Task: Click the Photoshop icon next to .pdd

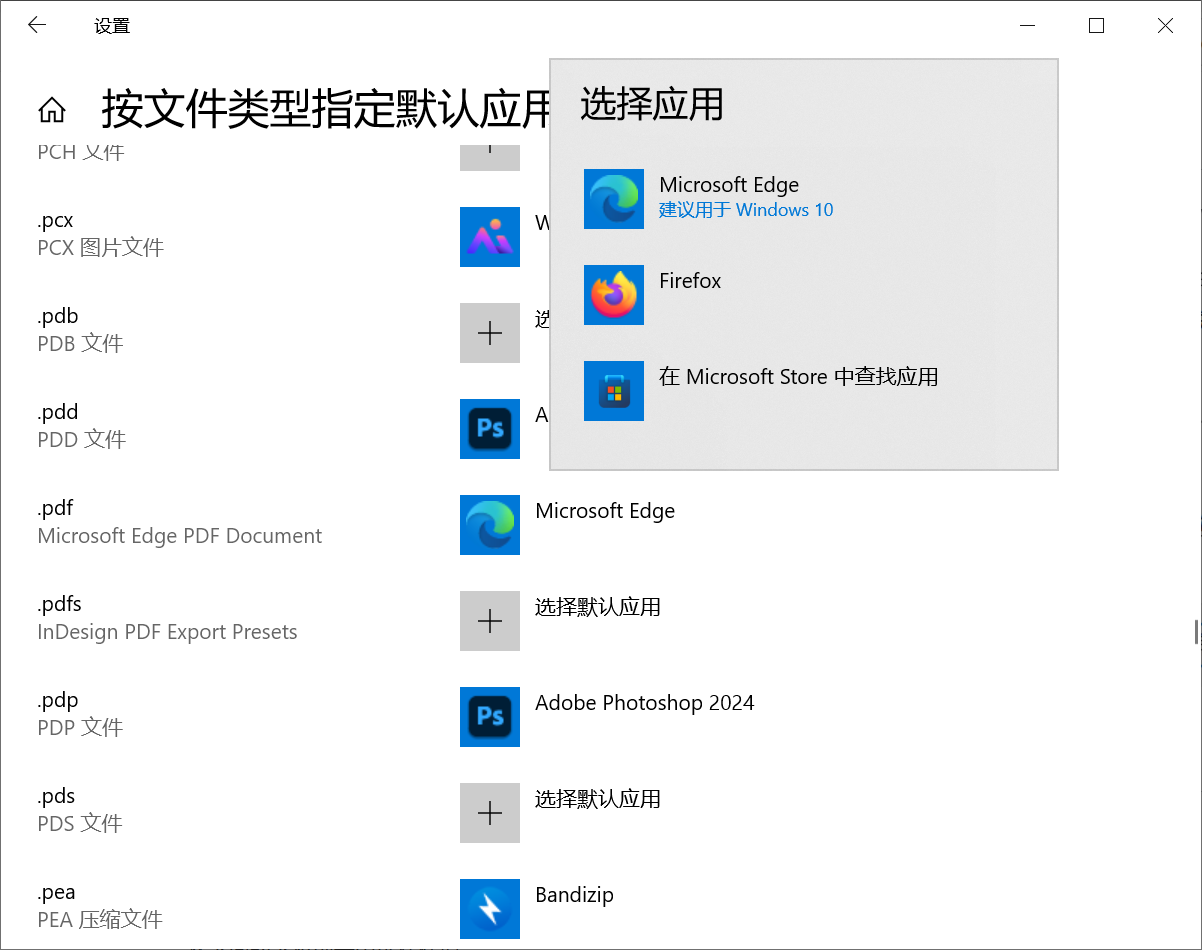Action: click(489, 429)
